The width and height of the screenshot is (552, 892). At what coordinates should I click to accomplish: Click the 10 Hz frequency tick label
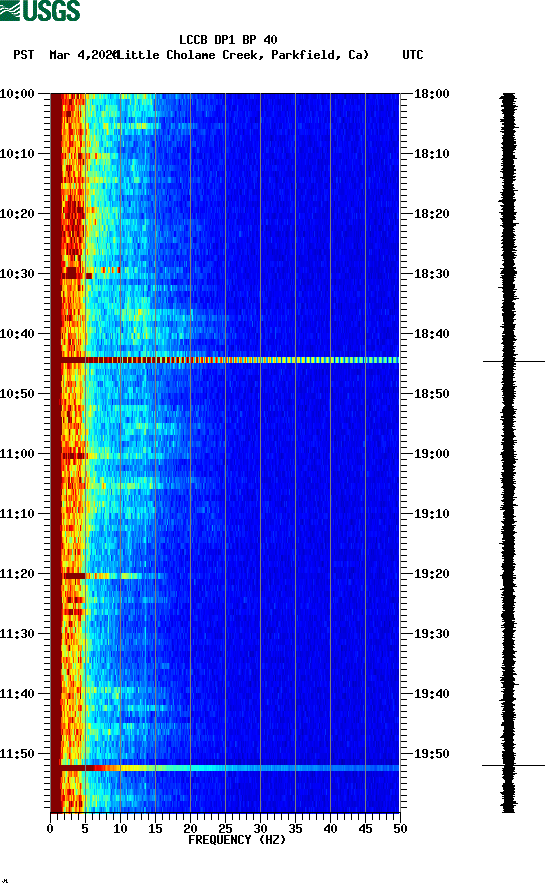coord(120,829)
